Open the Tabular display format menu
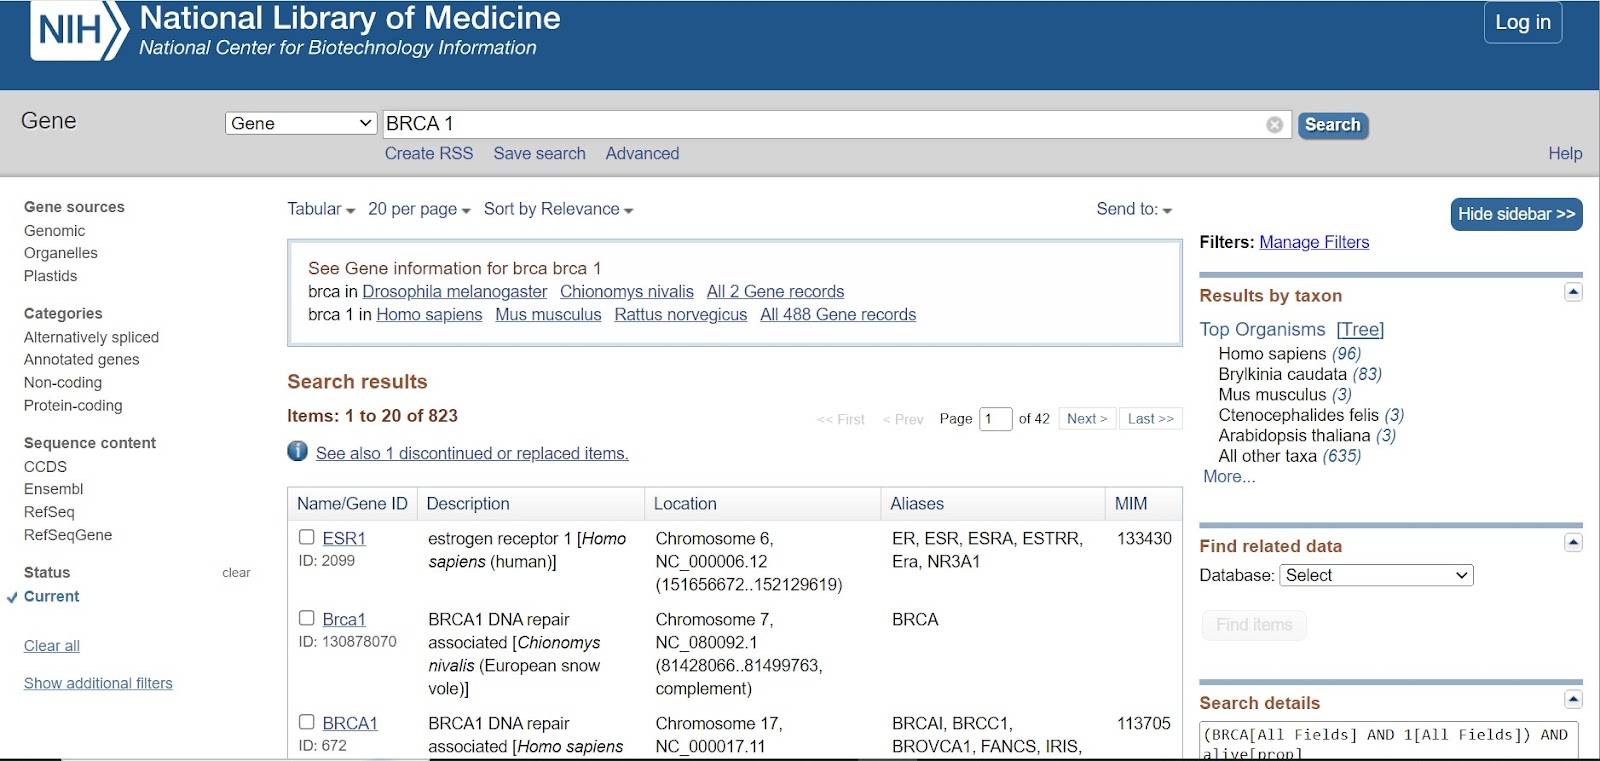Screen dimensions: 1600x761 click(321, 209)
